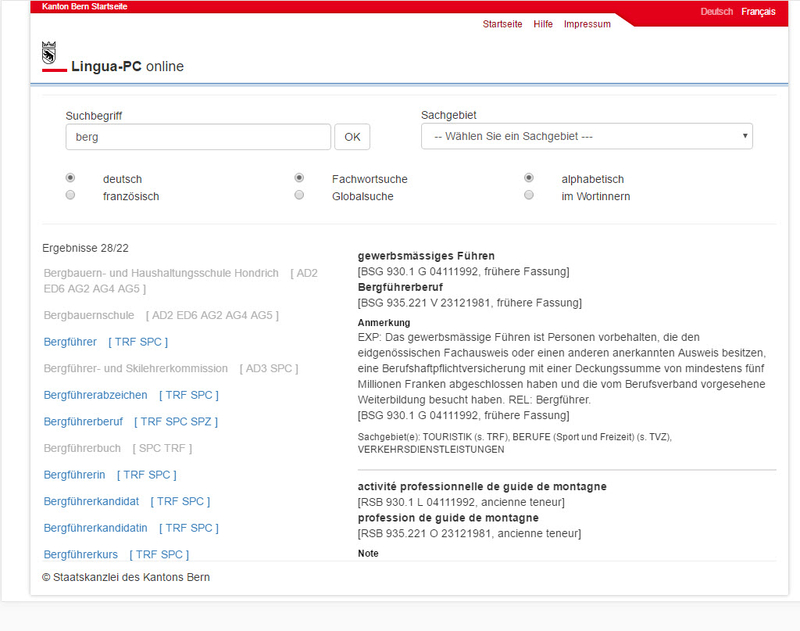Open the Impressum page
This screenshot has width=800, height=631.
587,24
